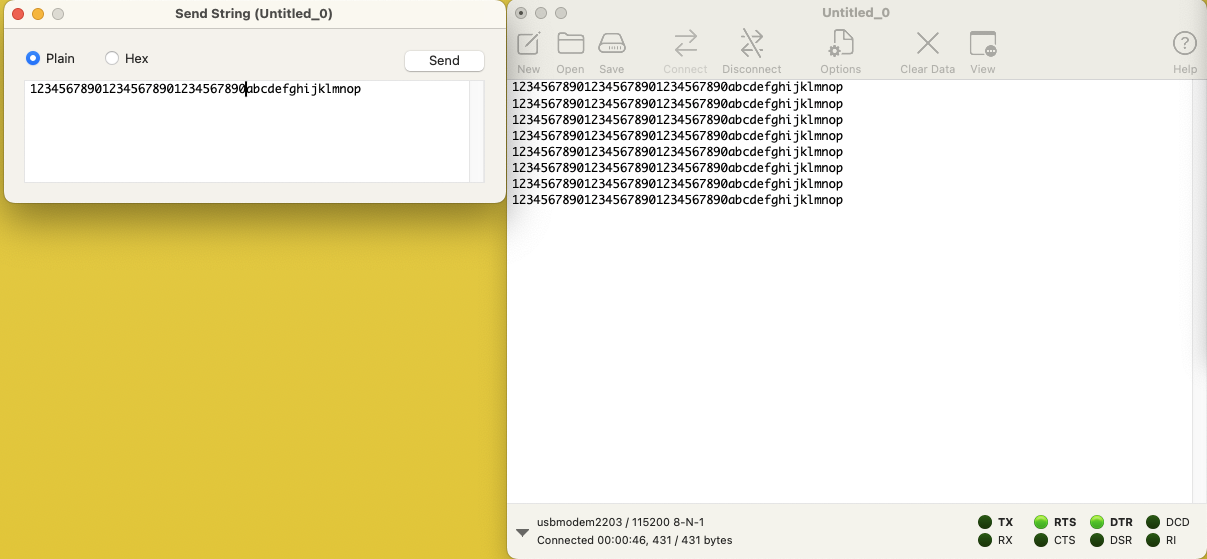Click the send text field scrollbar track
The width and height of the screenshot is (1207, 559).
[477, 131]
